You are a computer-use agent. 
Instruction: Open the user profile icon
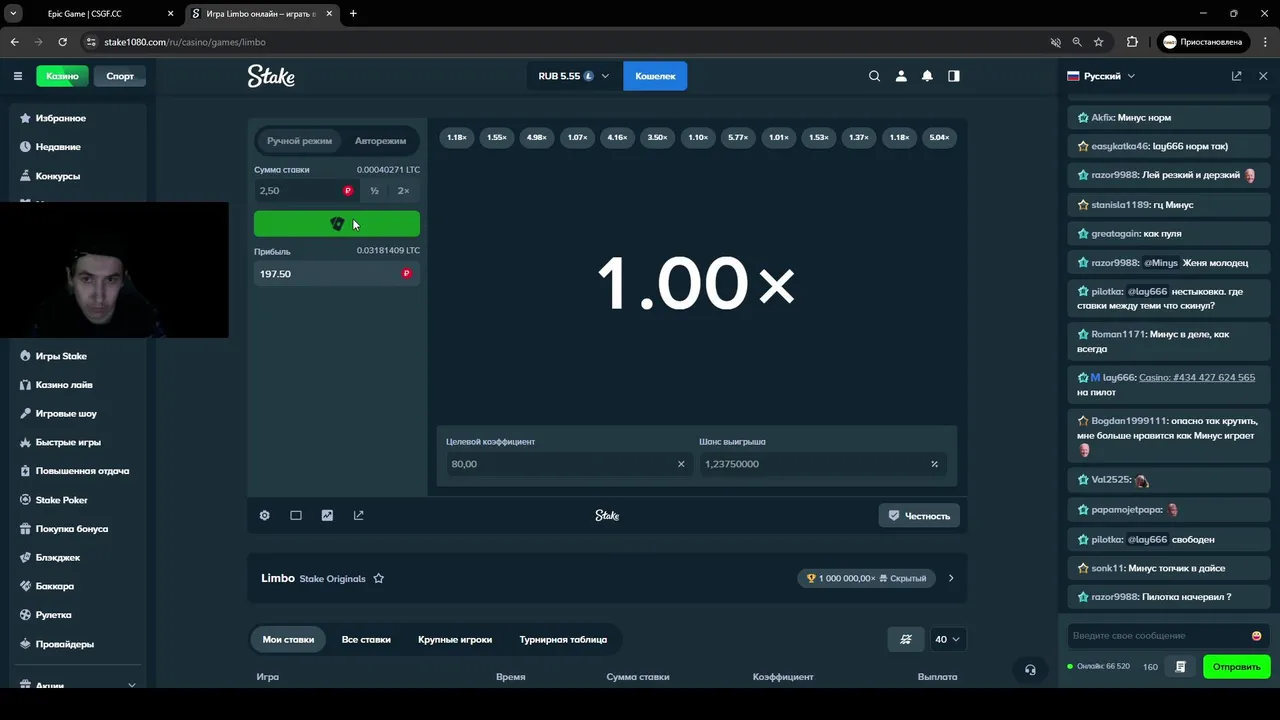(x=901, y=76)
